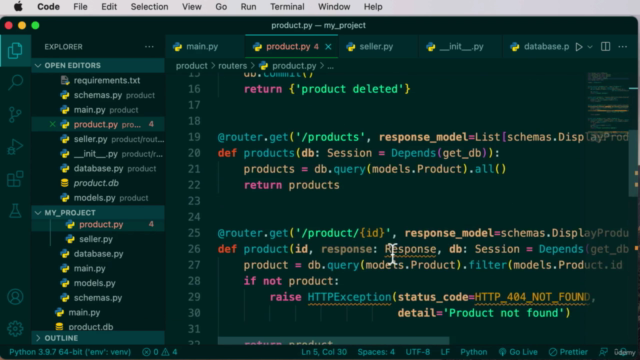Image resolution: width=640 pixels, height=360 pixels.
Task: Select database.py in MY_PROJECT tree
Action: tap(98, 254)
